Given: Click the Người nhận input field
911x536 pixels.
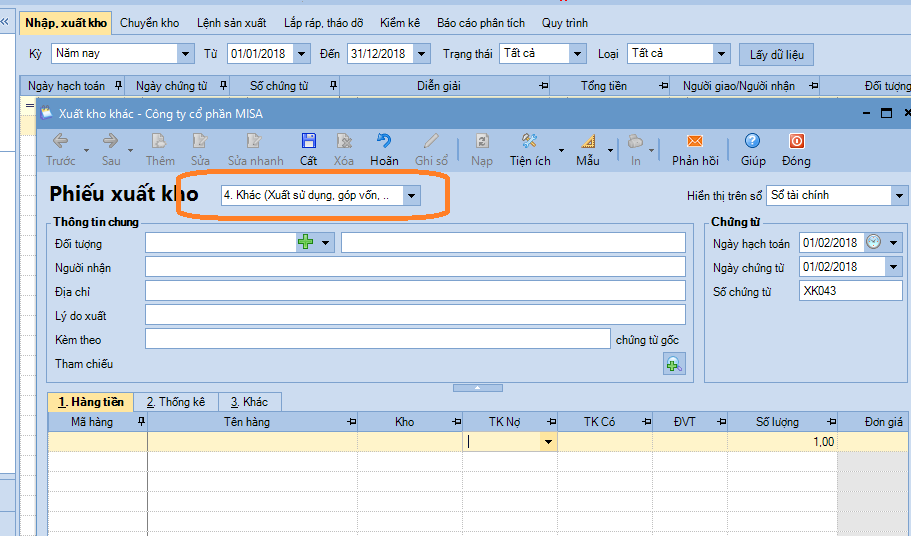Looking at the screenshot, I should coord(415,267).
